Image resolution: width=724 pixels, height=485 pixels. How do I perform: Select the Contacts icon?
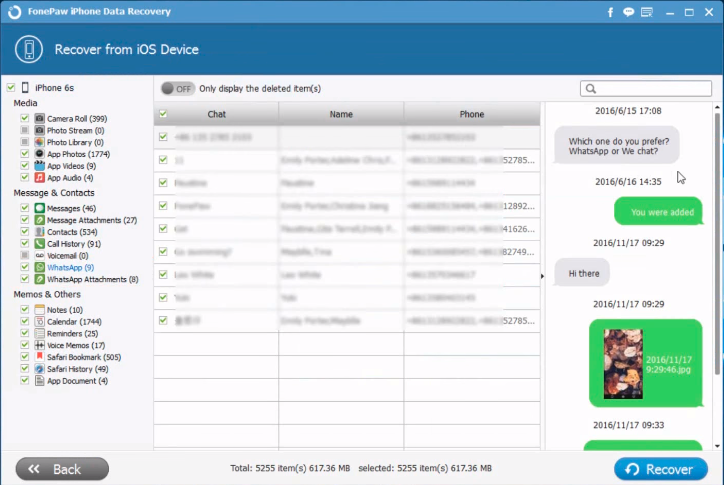pos(40,232)
